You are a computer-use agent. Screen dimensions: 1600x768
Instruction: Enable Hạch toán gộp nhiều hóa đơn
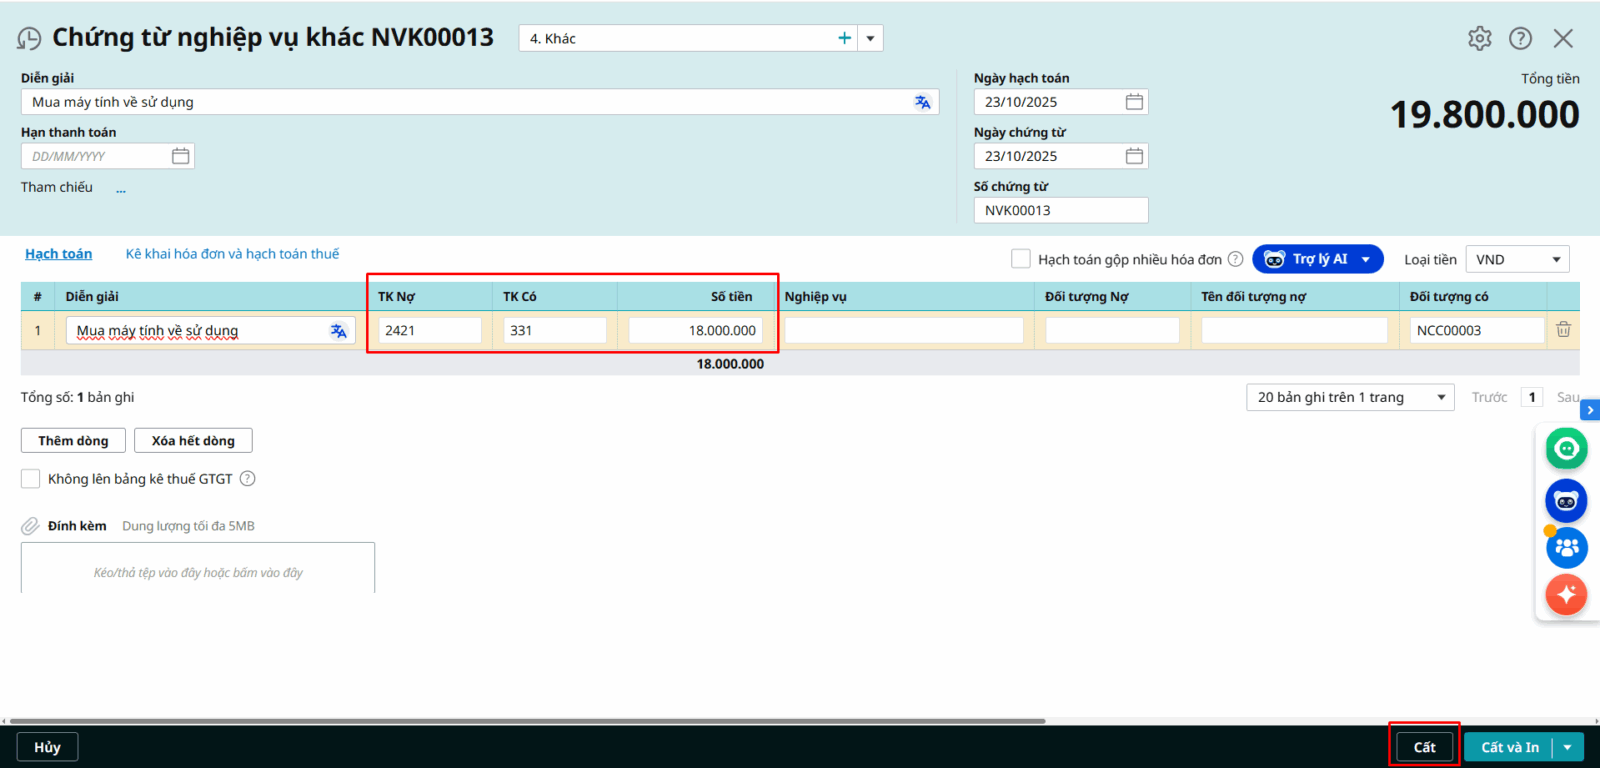pyautogui.click(x=1020, y=259)
